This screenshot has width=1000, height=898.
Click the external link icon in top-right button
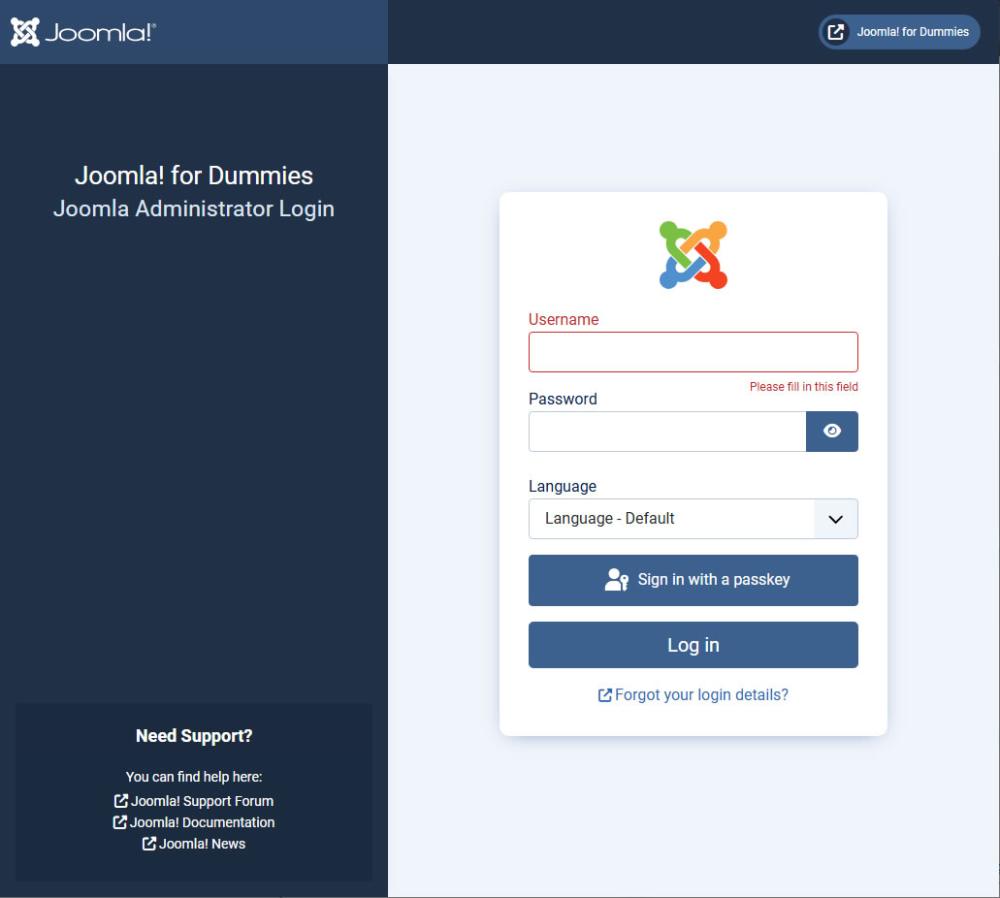click(x=835, y=32)
